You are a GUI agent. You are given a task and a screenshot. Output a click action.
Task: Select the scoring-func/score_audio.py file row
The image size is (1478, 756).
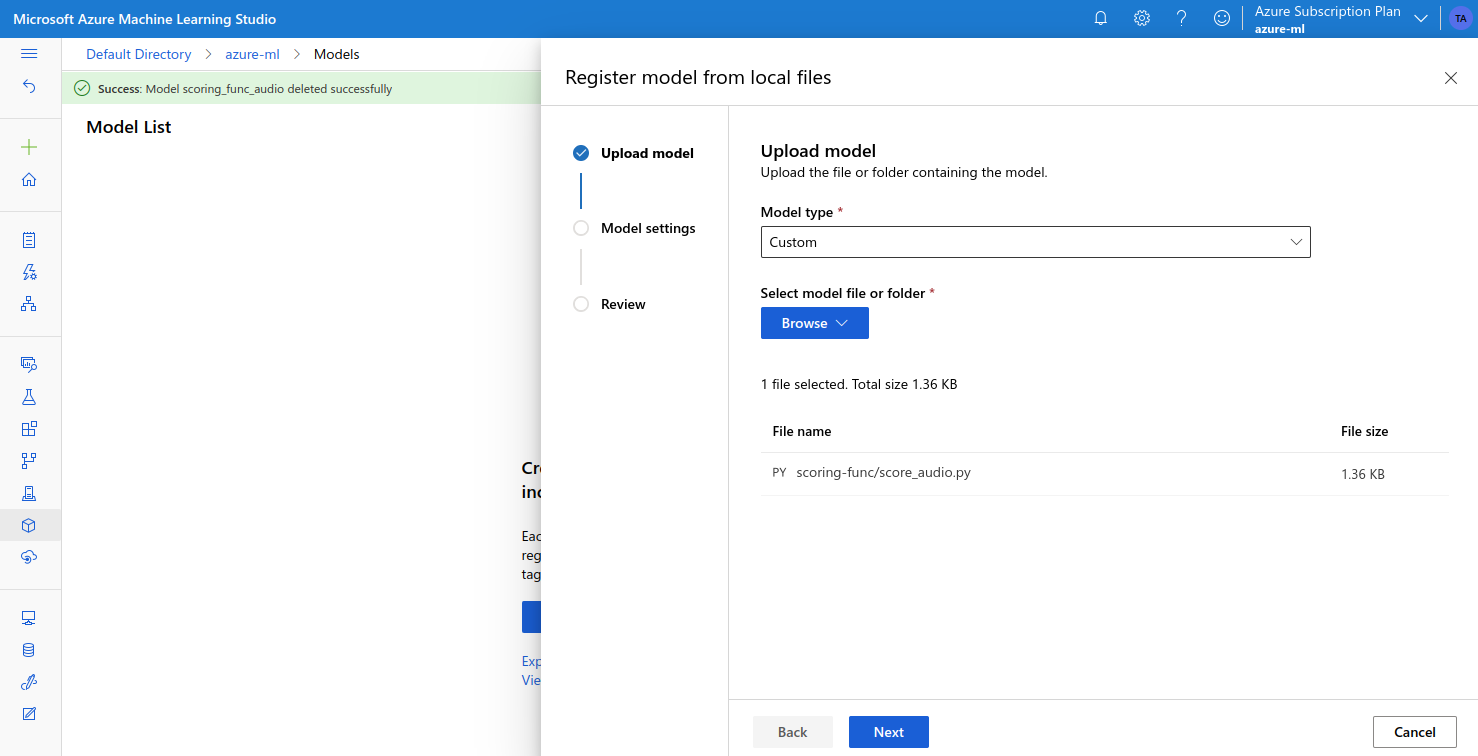coord(1104,473)
